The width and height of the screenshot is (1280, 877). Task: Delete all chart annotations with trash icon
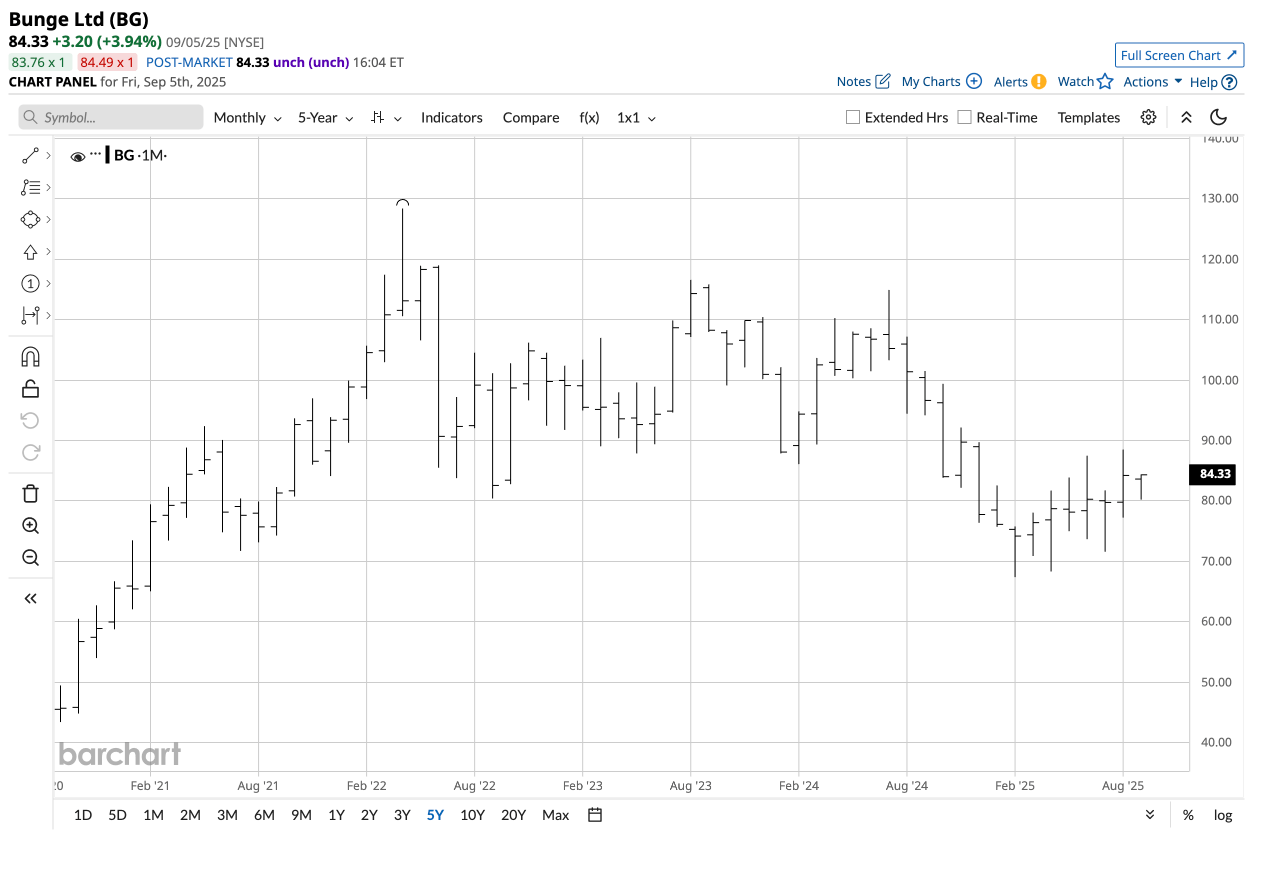click(30, 493)
